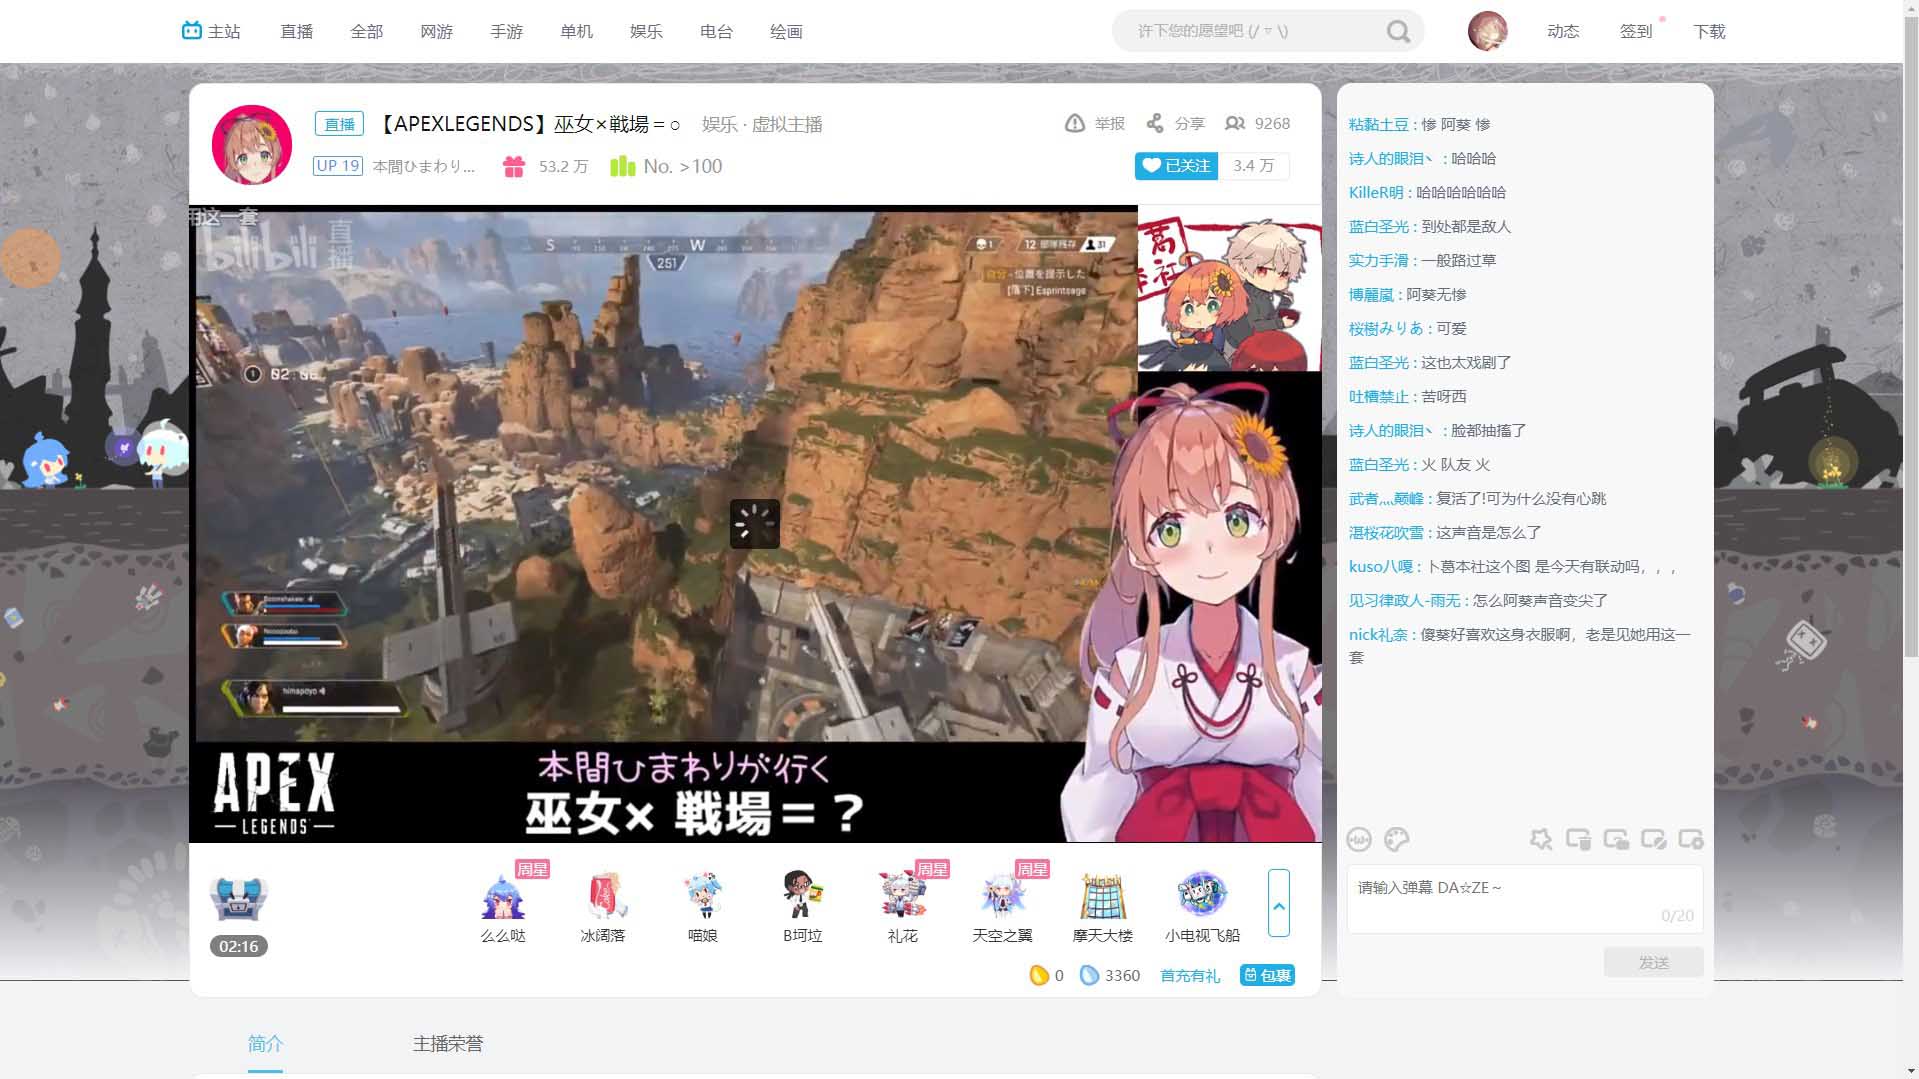Click the gold coin recharge icon
This screenshot has width=1919, height=1079.
(1039, 975)
